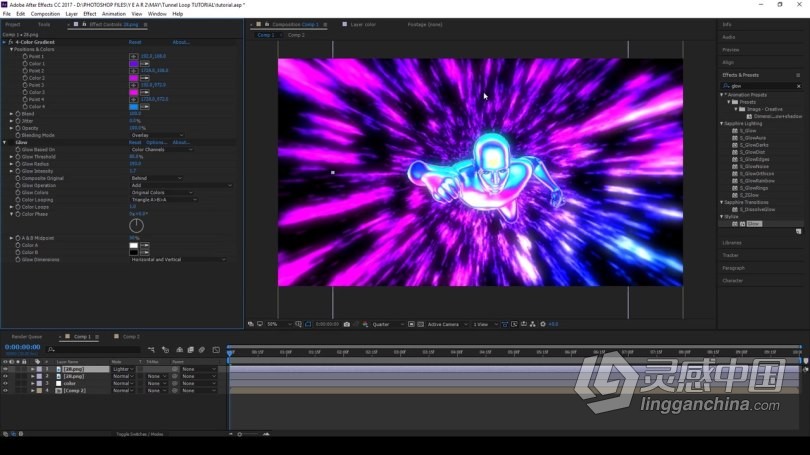Toggle the region of interest button
Screen dimensions: 810x455
411,324
